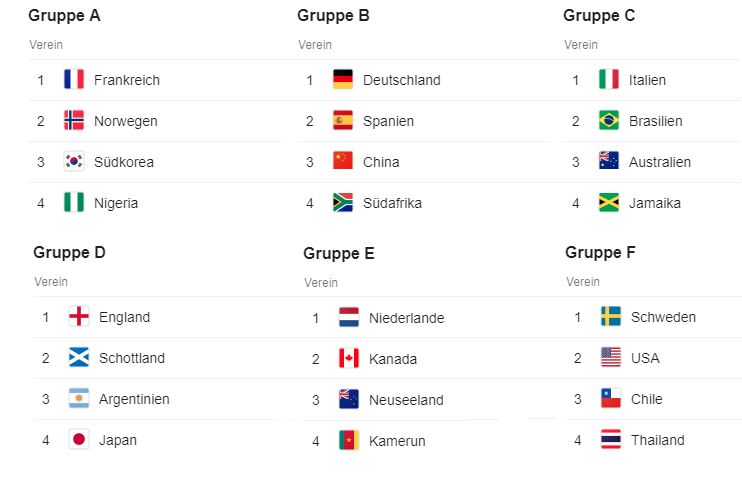Select the Canada flag icon
742x493 pixels.
pos(349,359)
